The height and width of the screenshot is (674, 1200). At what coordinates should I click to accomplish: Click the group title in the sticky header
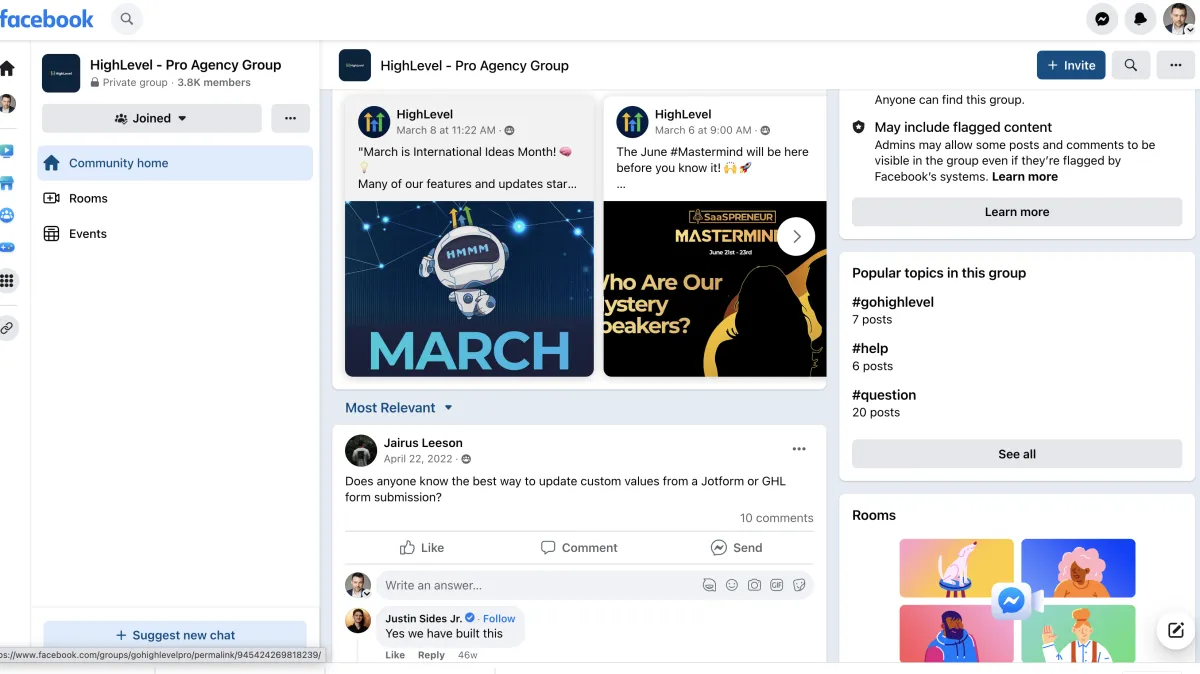(475, 66)
